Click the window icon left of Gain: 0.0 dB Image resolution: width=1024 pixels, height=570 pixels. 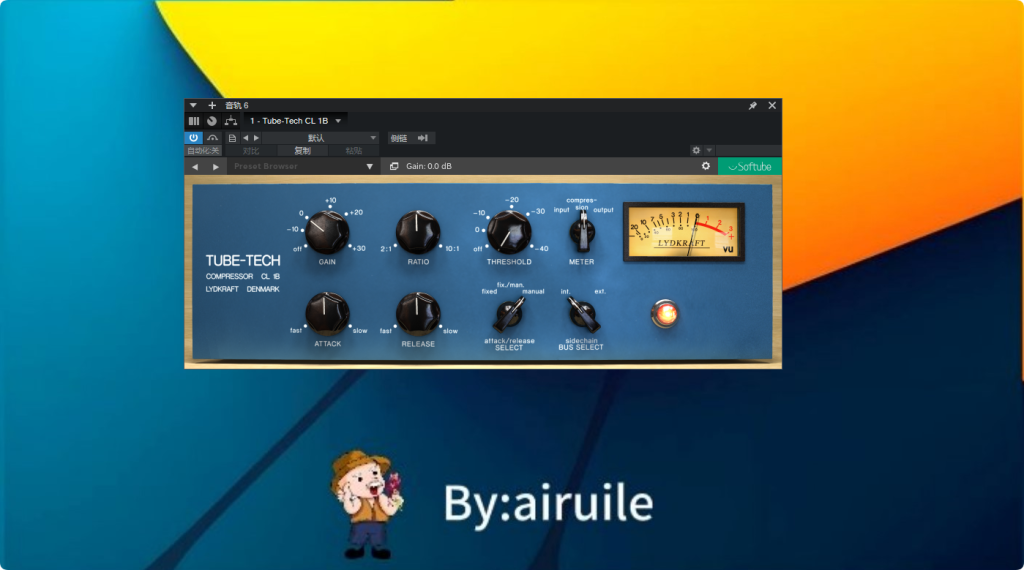[x=394, y=166]
